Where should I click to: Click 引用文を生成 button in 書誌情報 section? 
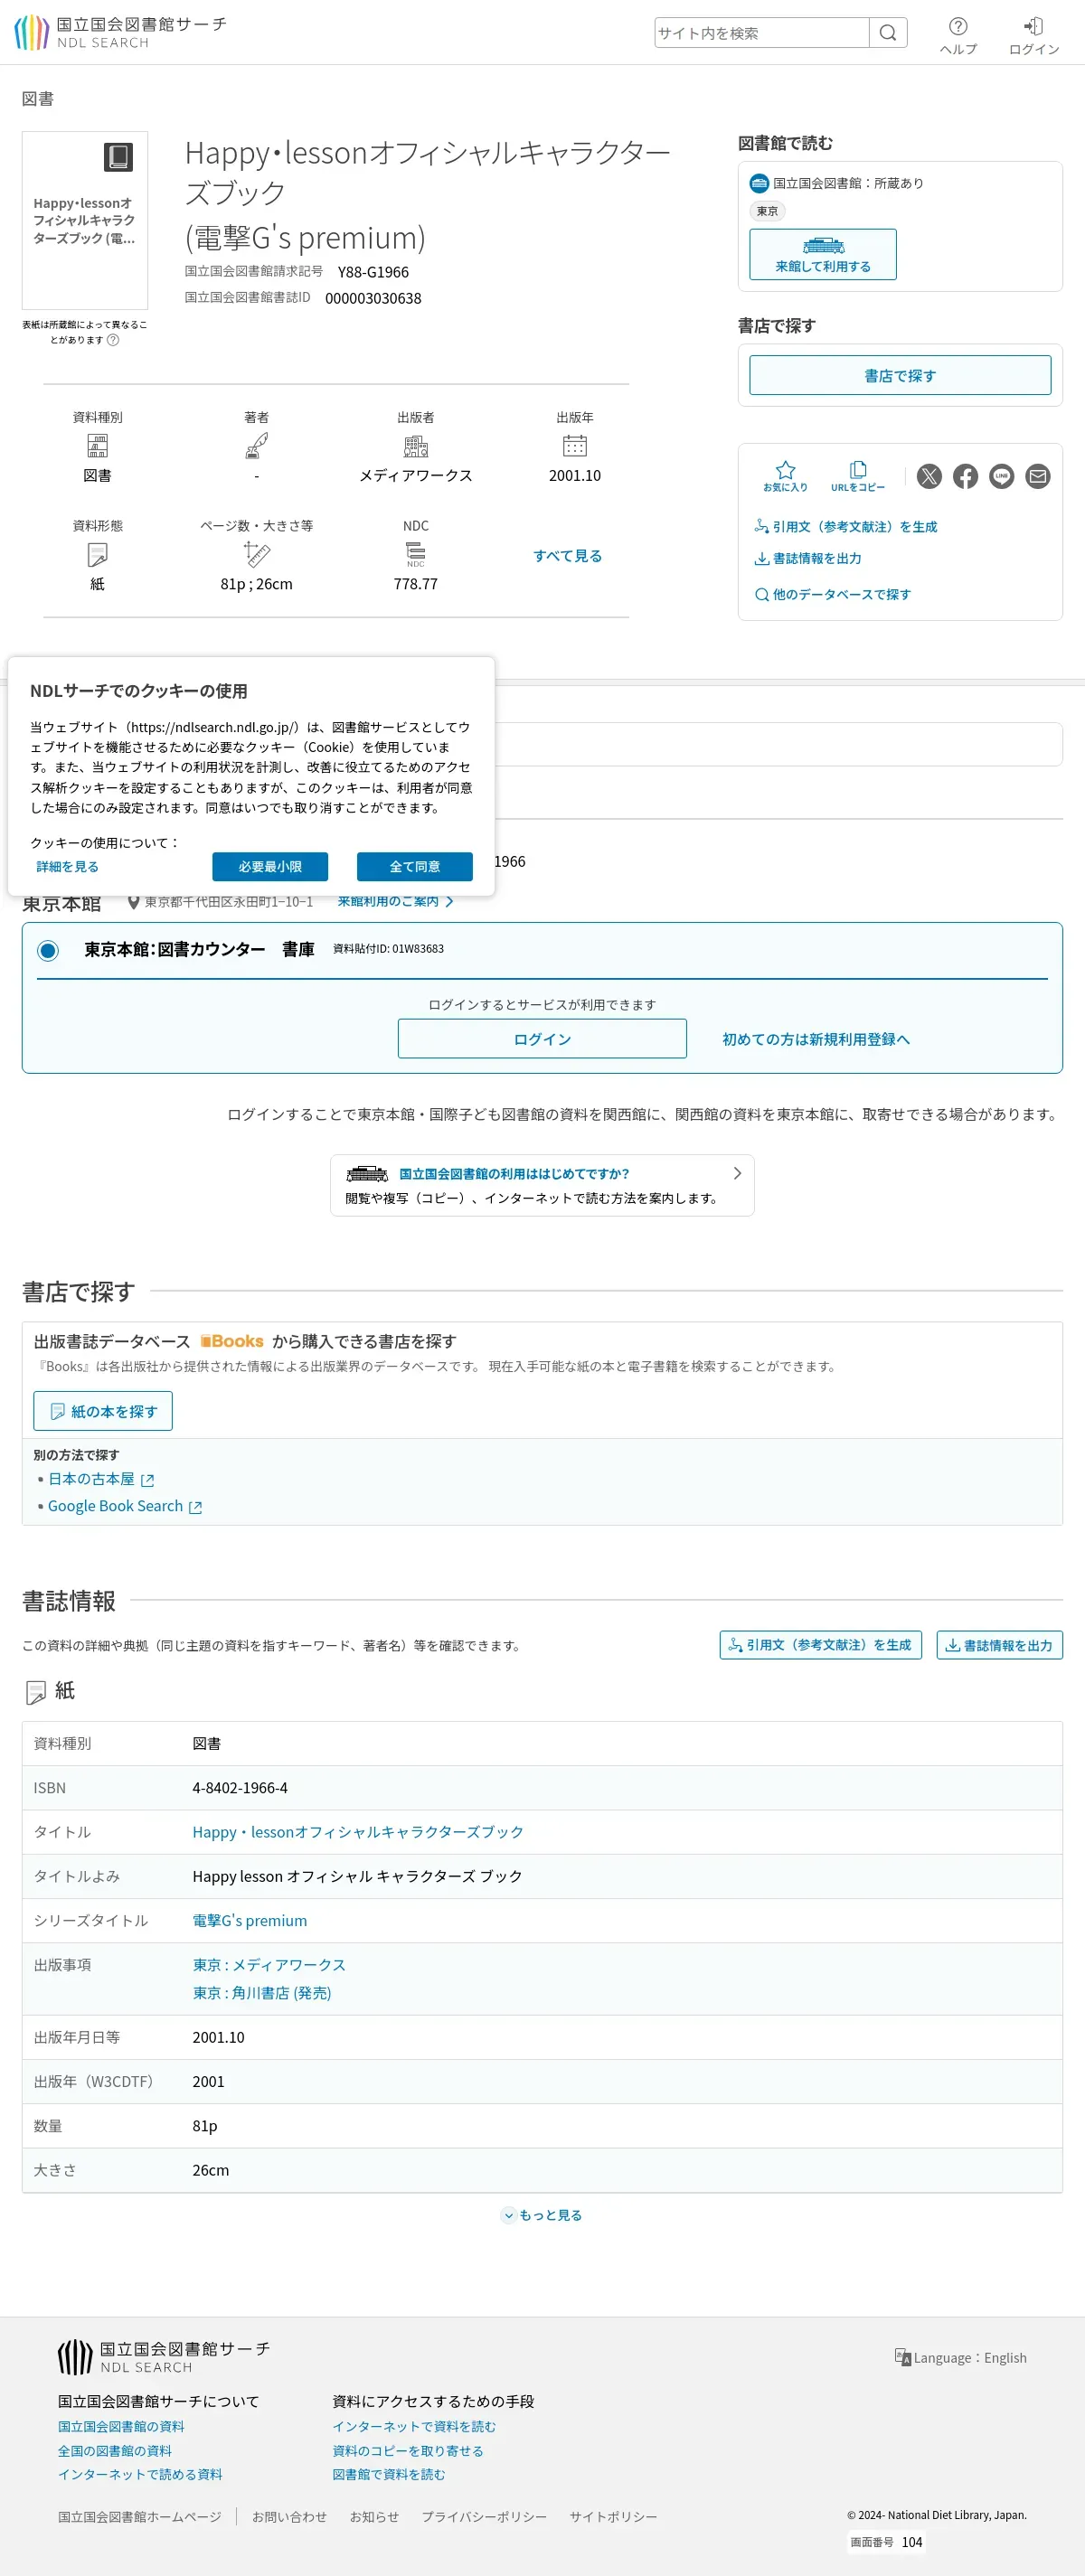coord(820,1645)
